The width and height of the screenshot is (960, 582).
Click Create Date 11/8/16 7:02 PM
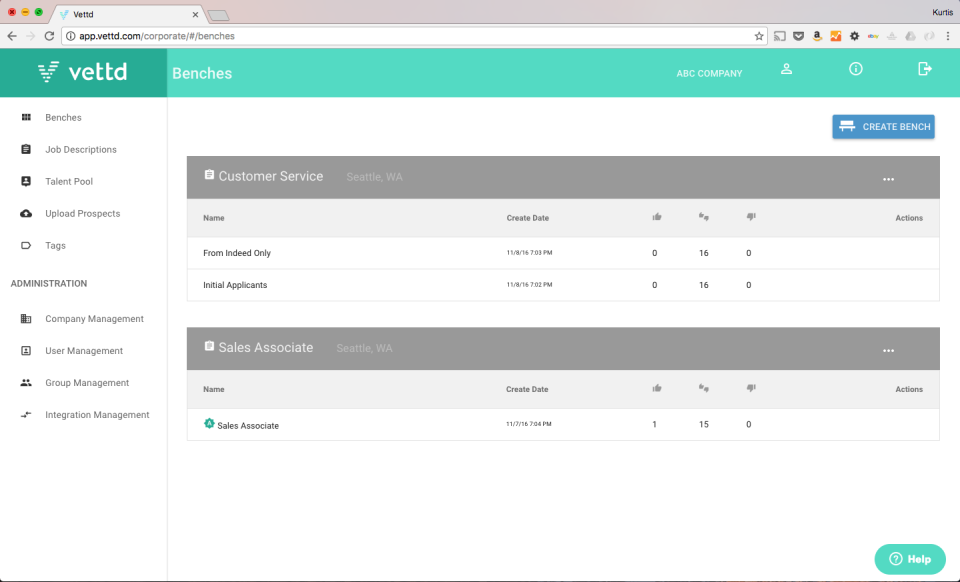point(529,285)
